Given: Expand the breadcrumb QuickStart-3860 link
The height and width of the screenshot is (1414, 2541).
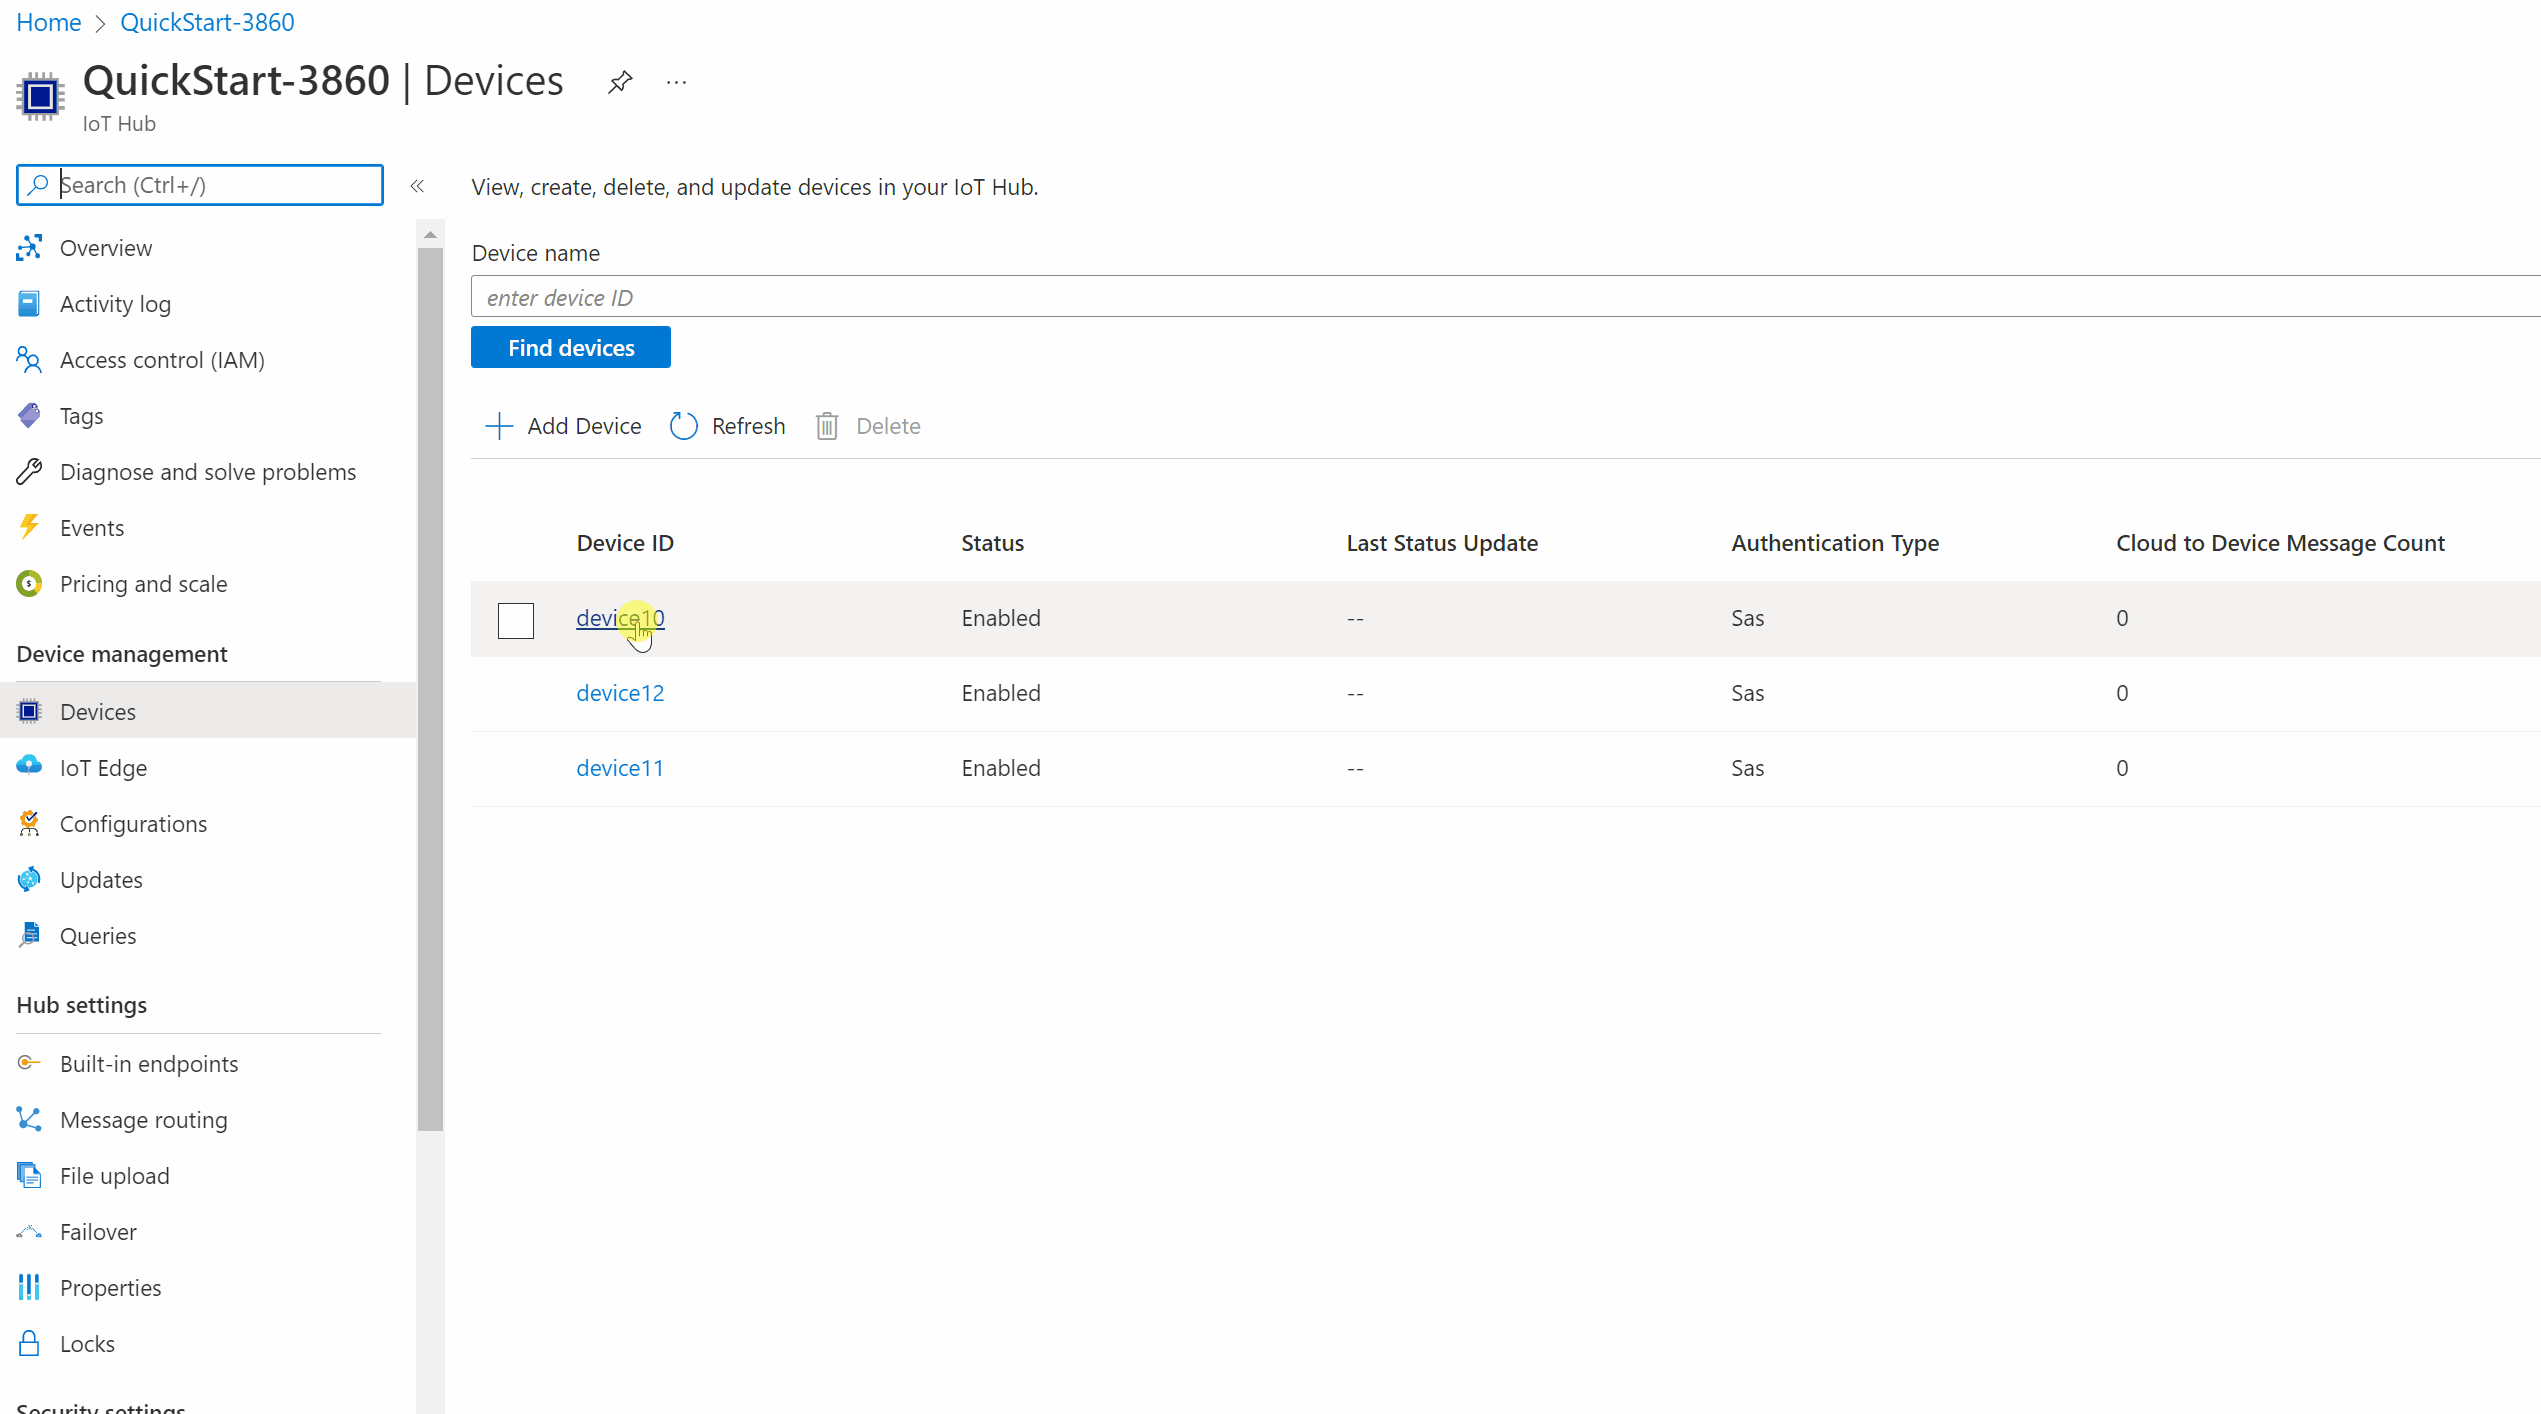Looking at the screenshot, I should 207,21.
